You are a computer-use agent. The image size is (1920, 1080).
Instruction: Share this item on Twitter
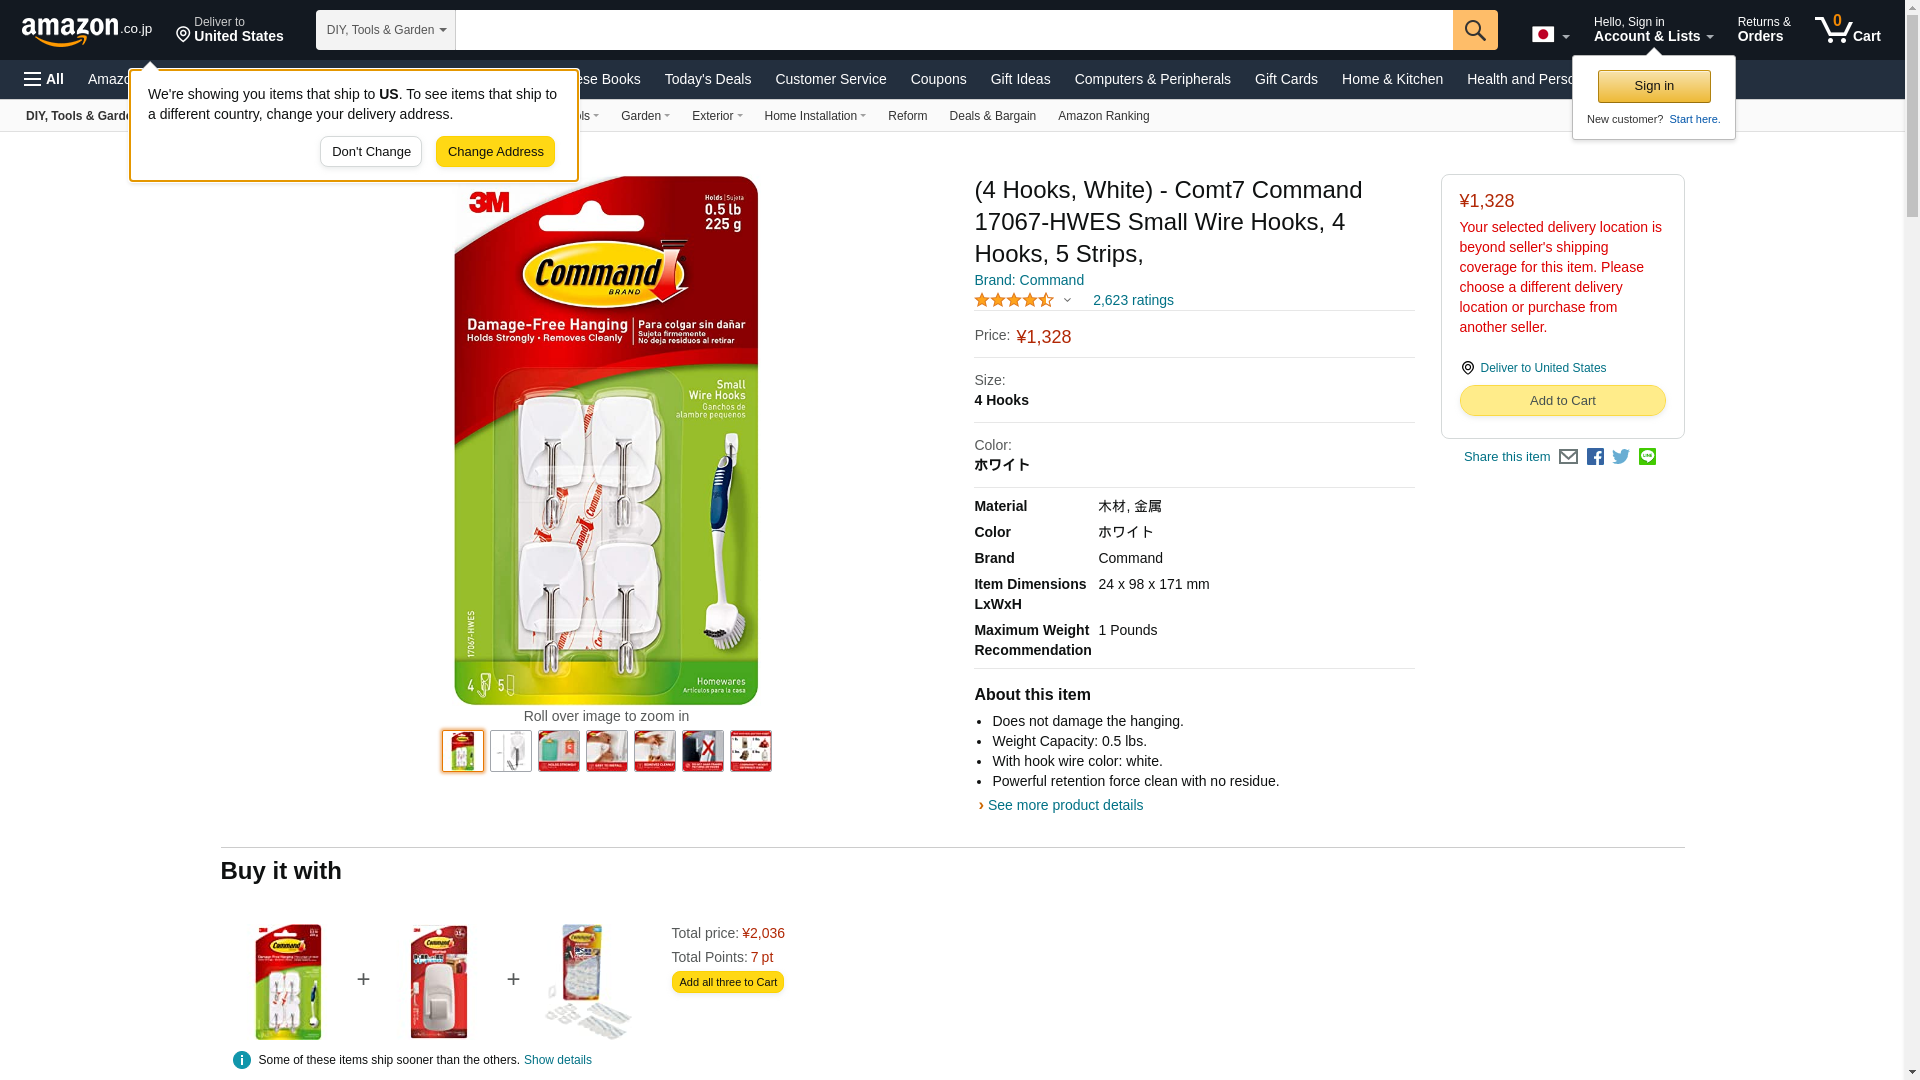pyautogui.click(x=1621, y=457)
